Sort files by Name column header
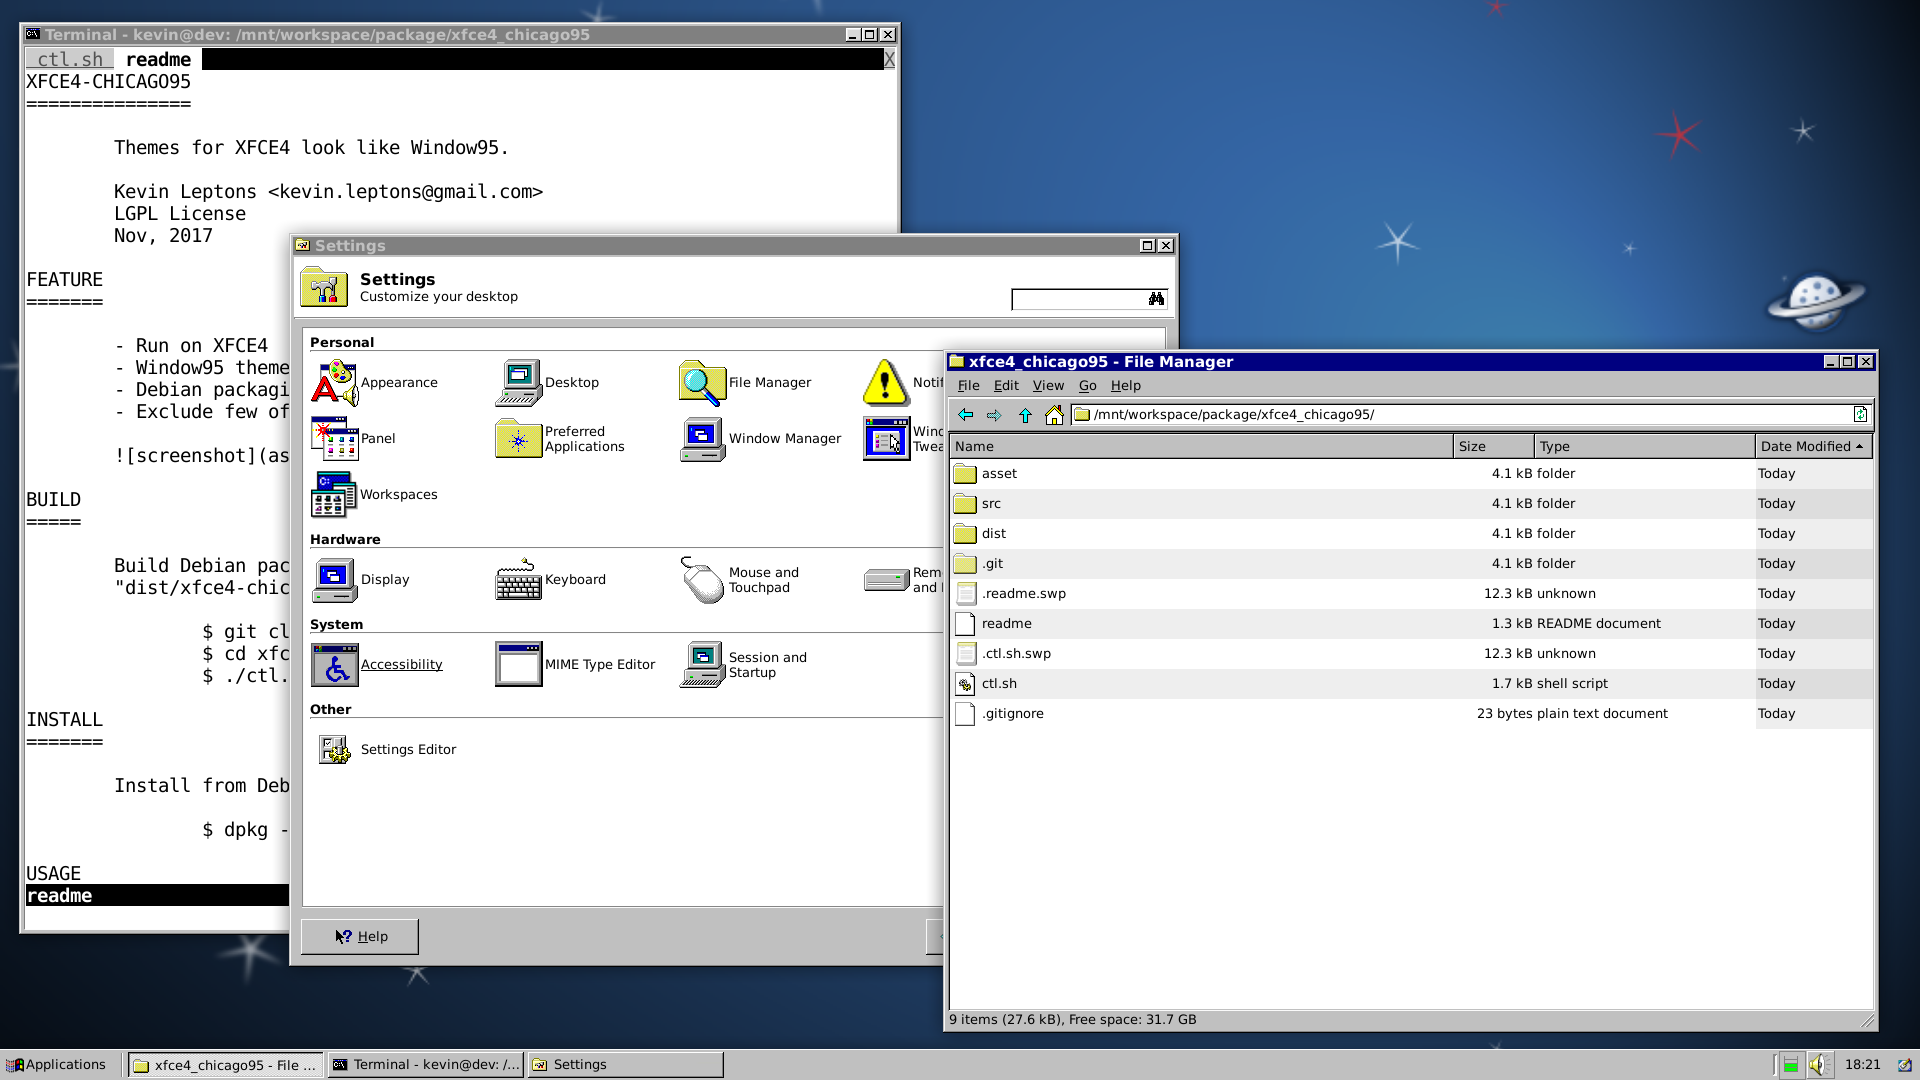This screenshot has height=1080, width=1920. click(x=1200, y=447)
